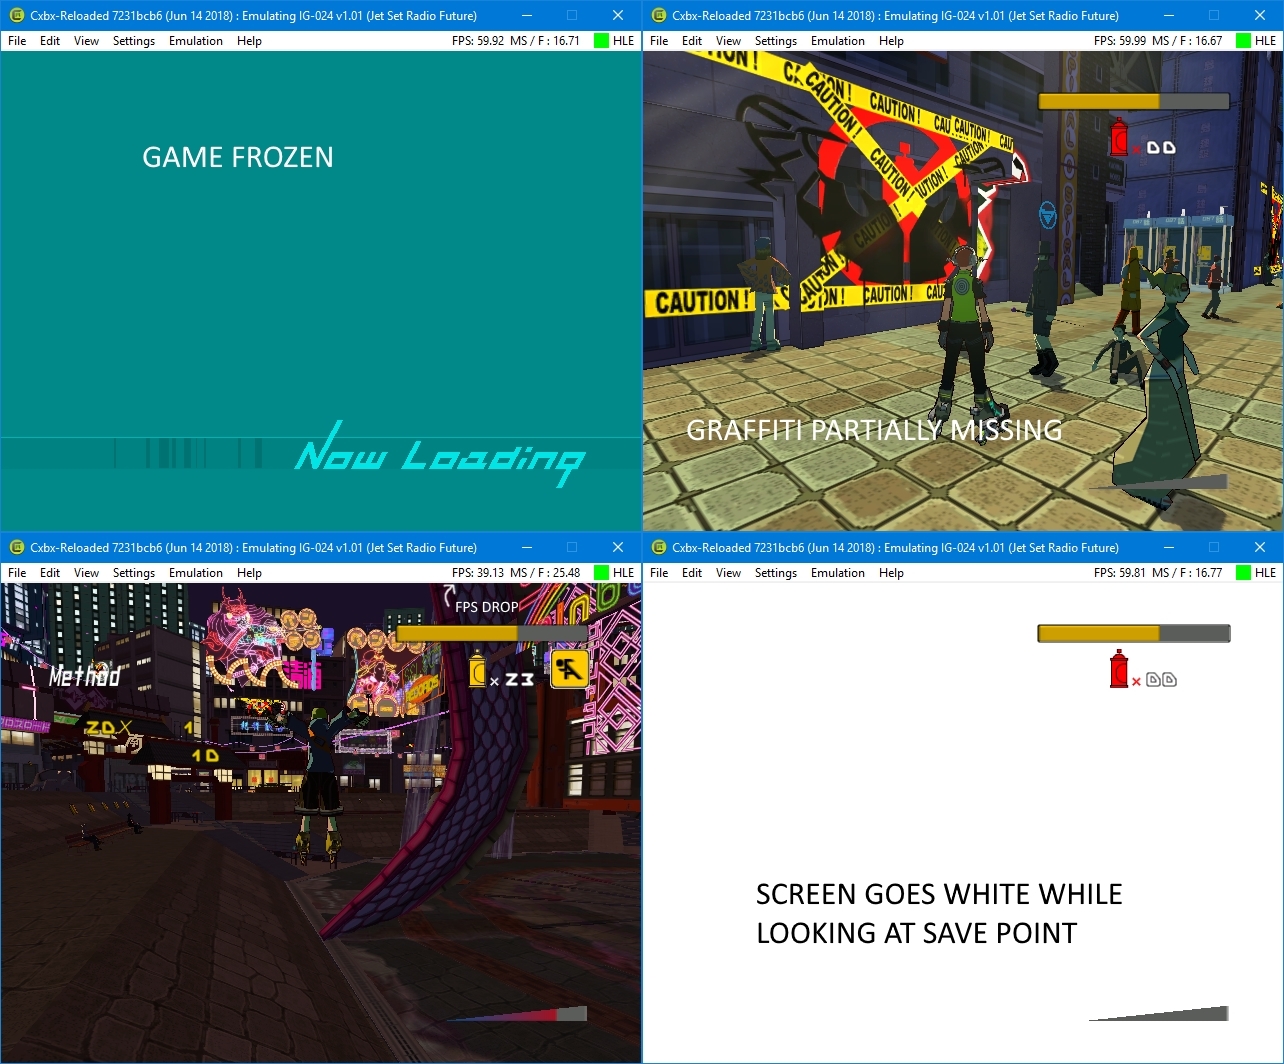Click the 'MS / F : 16.67' readout
Image resolution: width=1284 pixels, height=1064 pixels.
click(x=1187, y=41)
